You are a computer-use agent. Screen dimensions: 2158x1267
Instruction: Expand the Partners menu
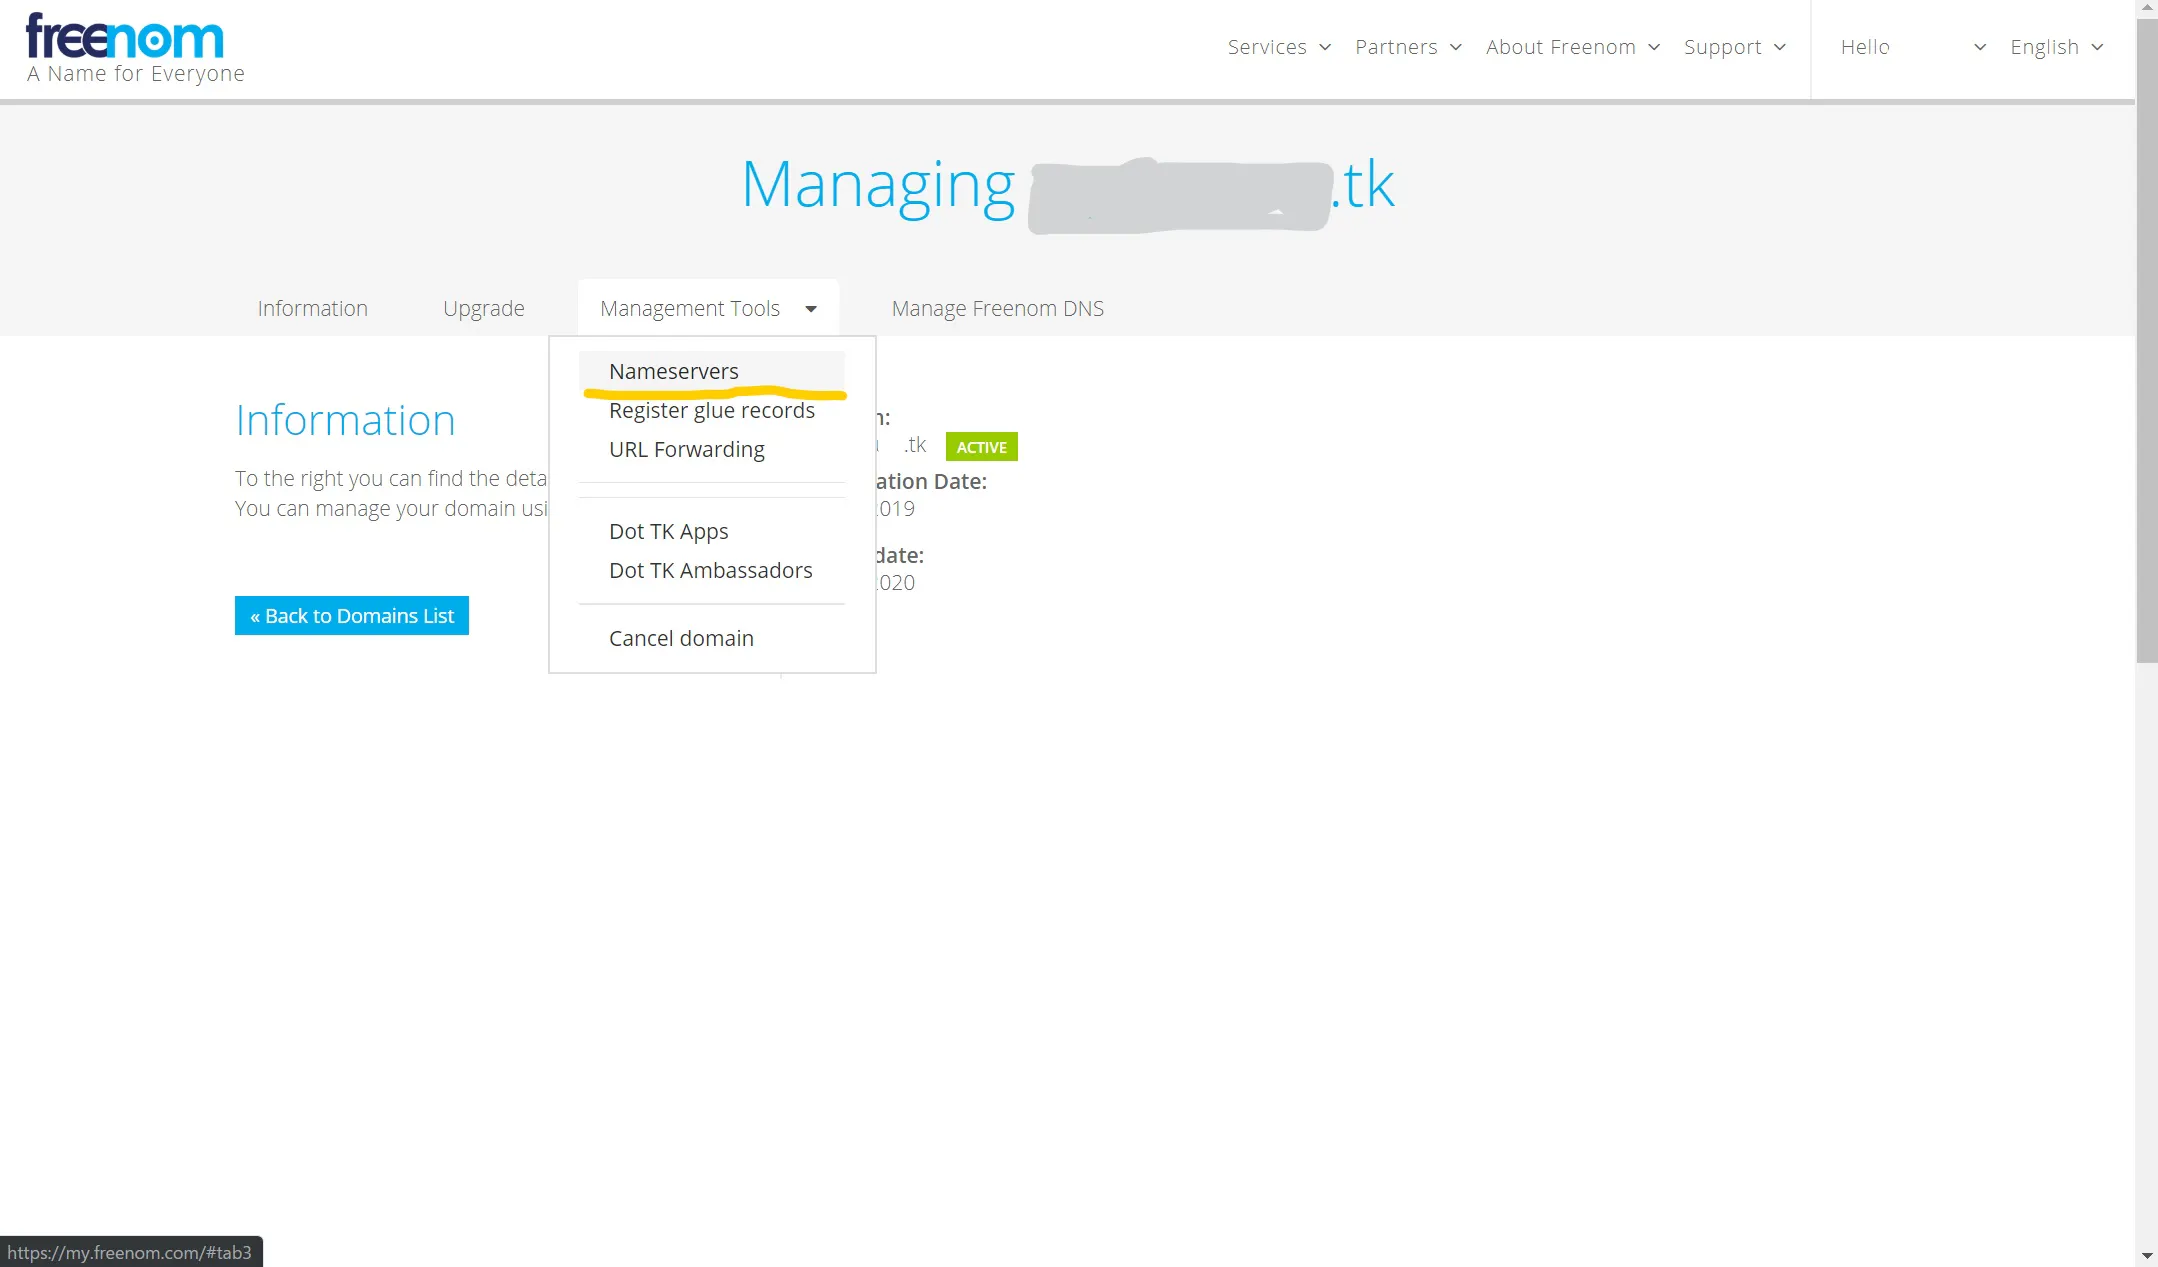coord(1408,47)
